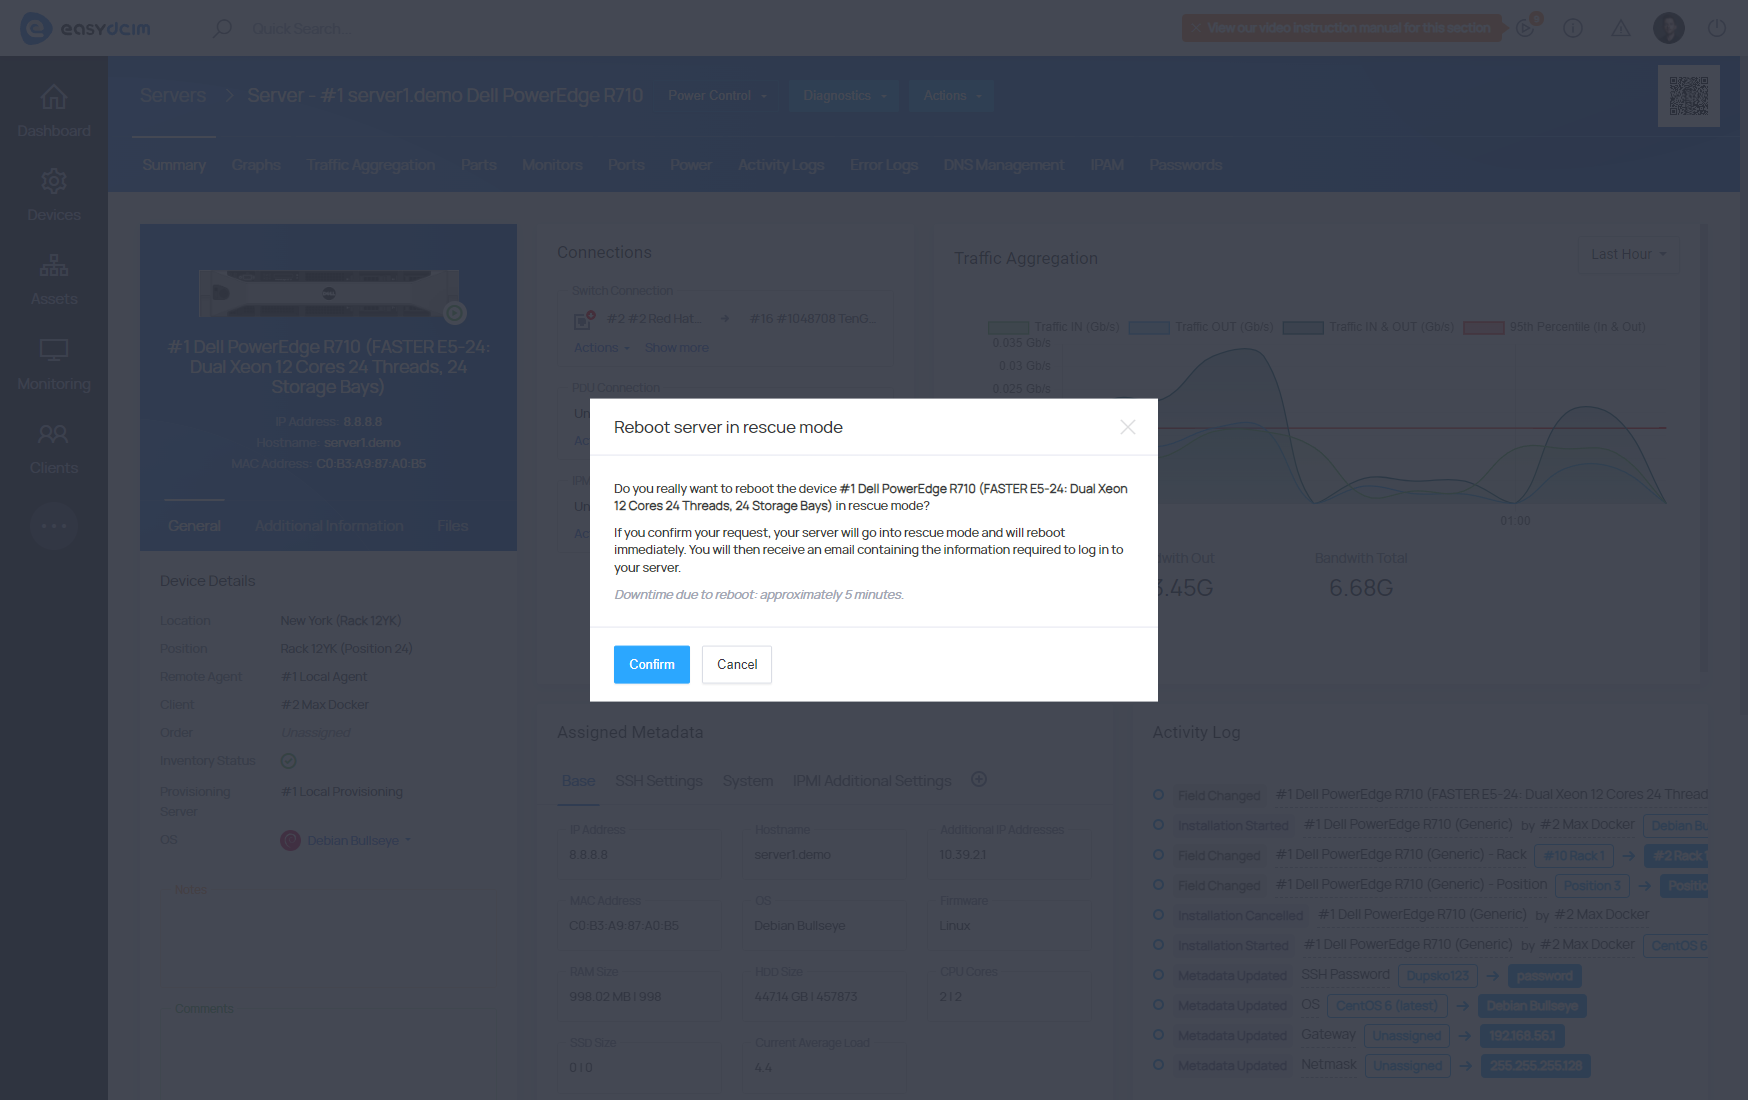1748x1100 pixels.
Task: Click the quick search magnifier icon
Action: tap(222, 28)
